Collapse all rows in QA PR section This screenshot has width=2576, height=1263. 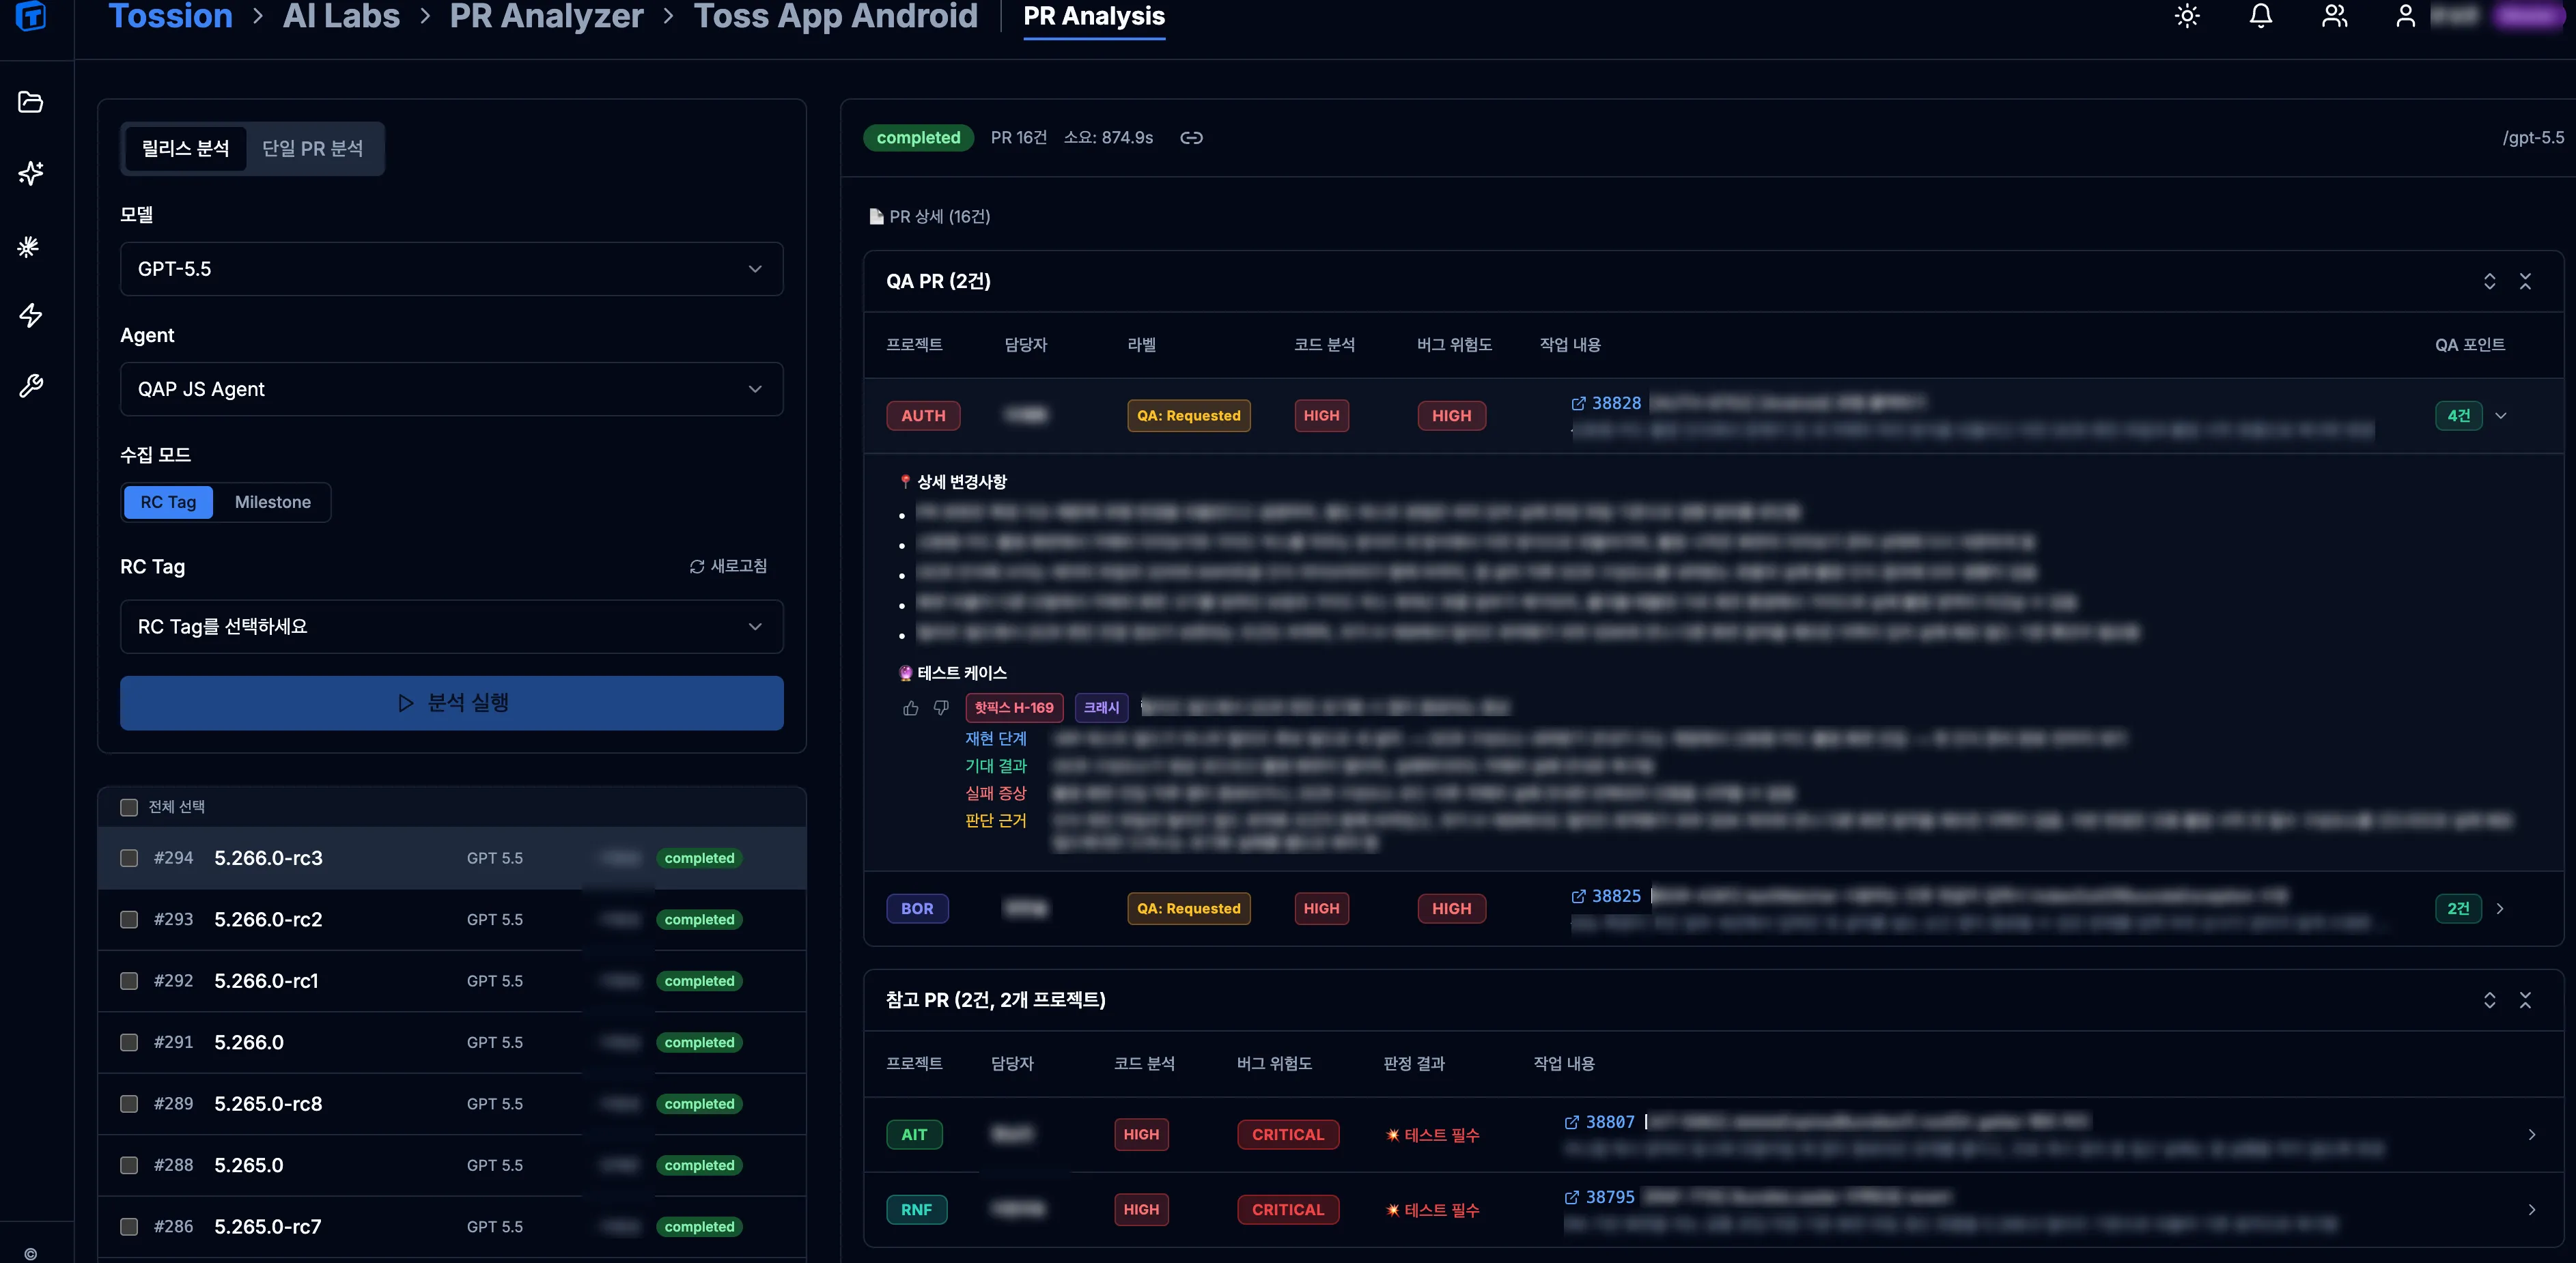point(2525,282)
